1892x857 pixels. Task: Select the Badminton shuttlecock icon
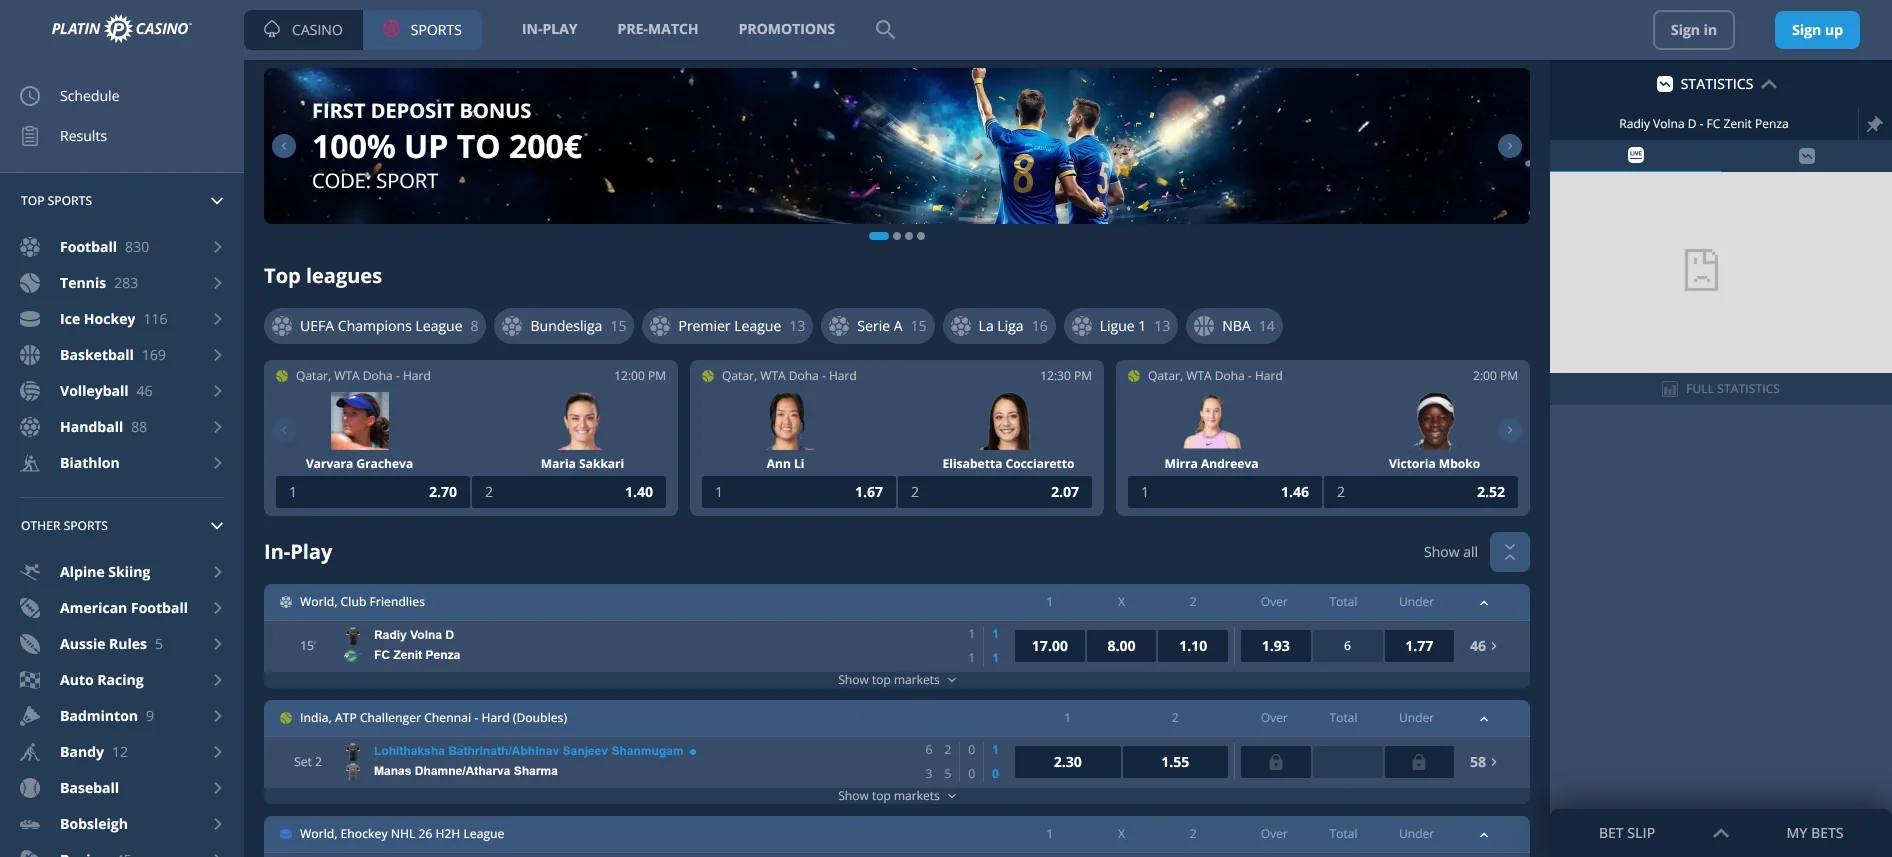click(31, 716)
